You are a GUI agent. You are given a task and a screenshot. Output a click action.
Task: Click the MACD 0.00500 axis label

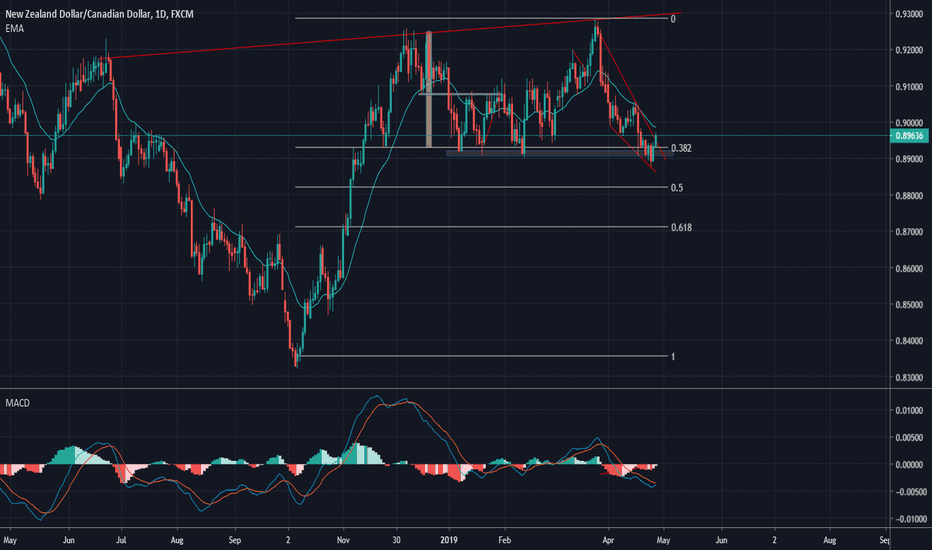pyautogui.click(x=909, y=438)
